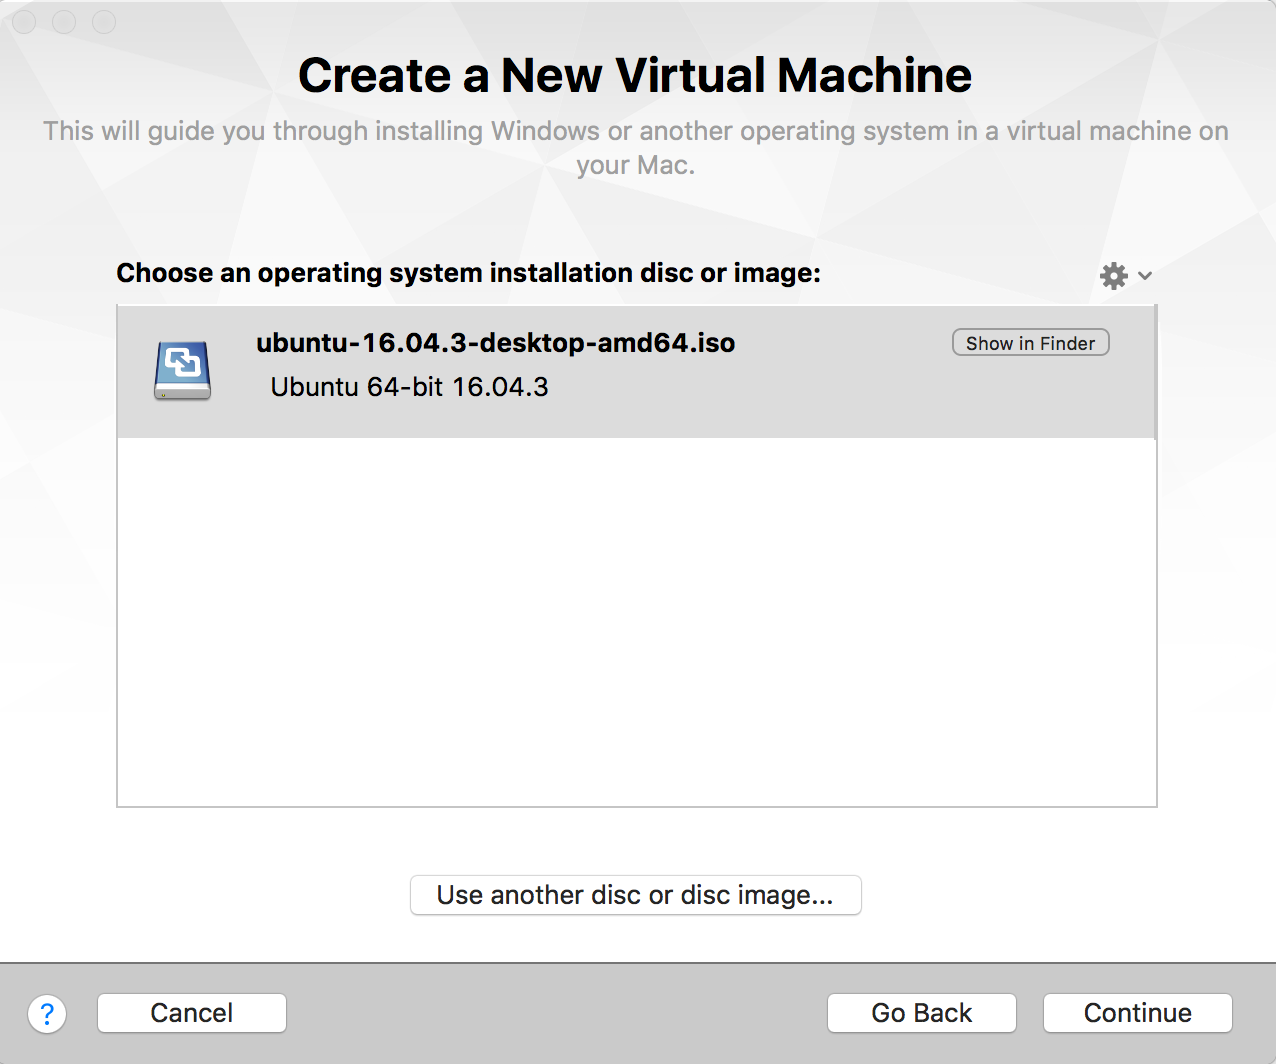Open help with the question mark button

(47, 1014)
